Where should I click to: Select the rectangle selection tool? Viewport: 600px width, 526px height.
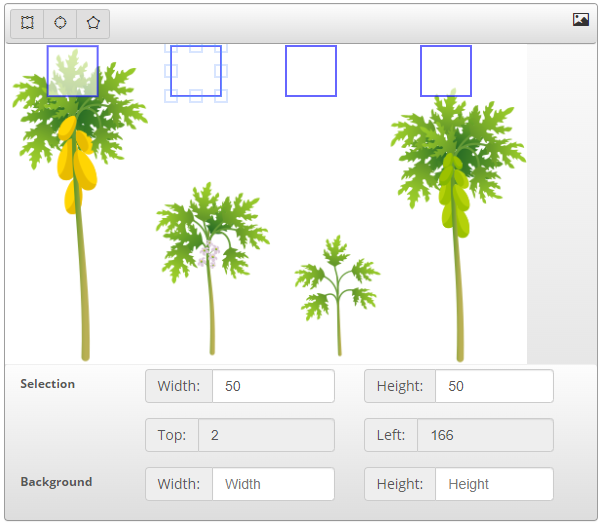point(27,23)
